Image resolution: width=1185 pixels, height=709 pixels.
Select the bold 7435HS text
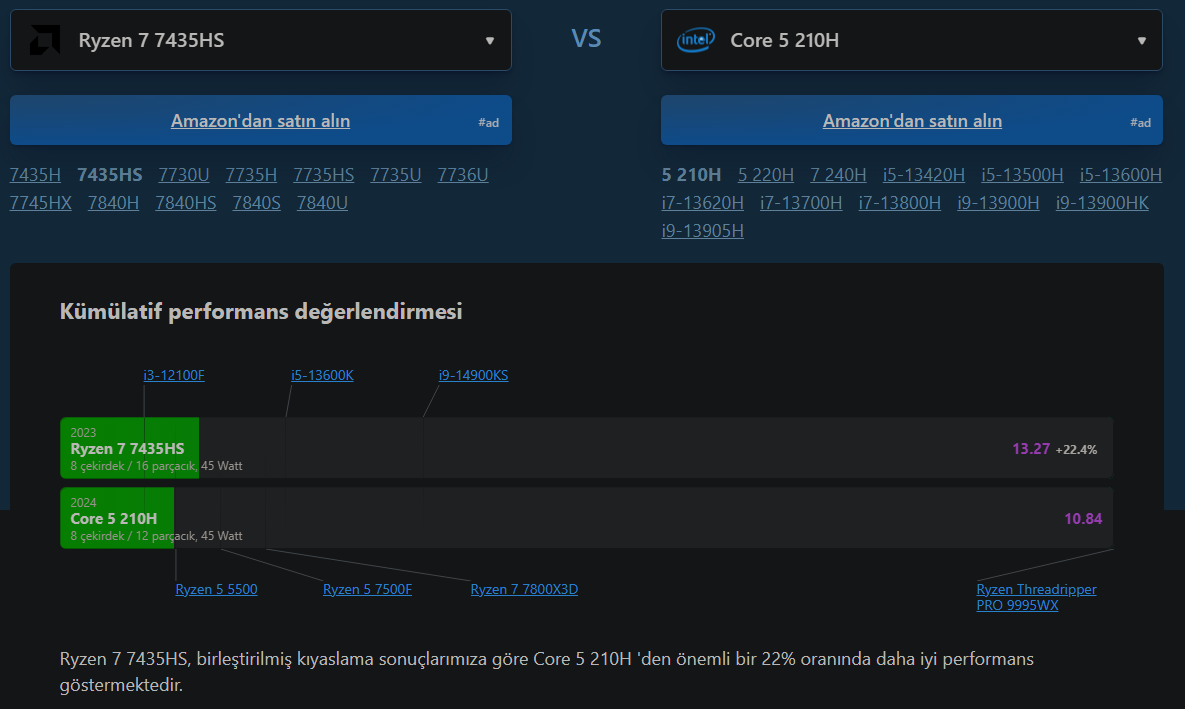pos(110,175)
